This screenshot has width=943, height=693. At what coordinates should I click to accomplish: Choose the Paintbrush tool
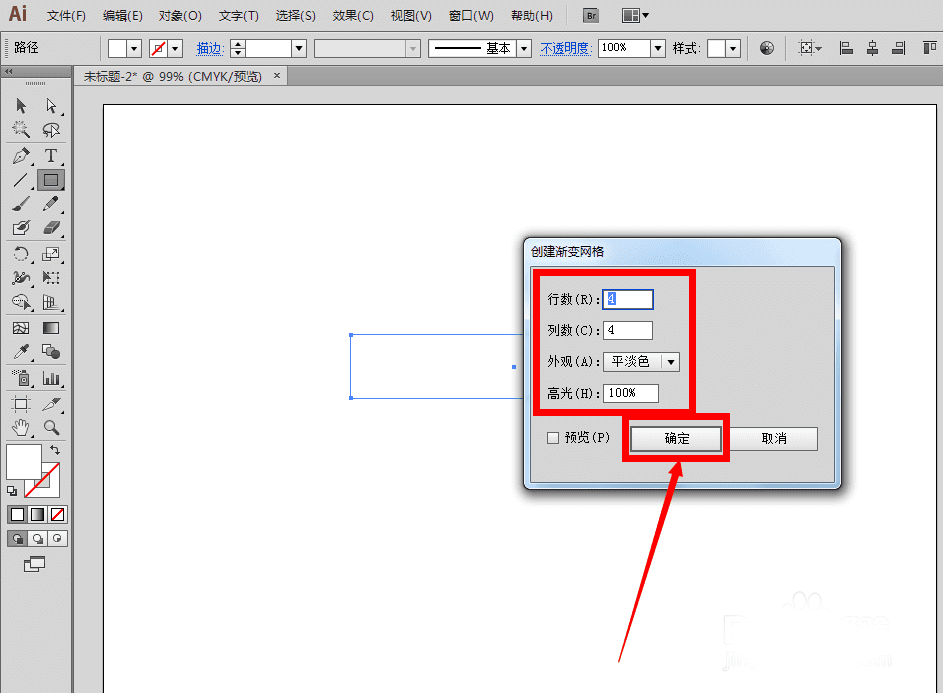pos(21,204)
